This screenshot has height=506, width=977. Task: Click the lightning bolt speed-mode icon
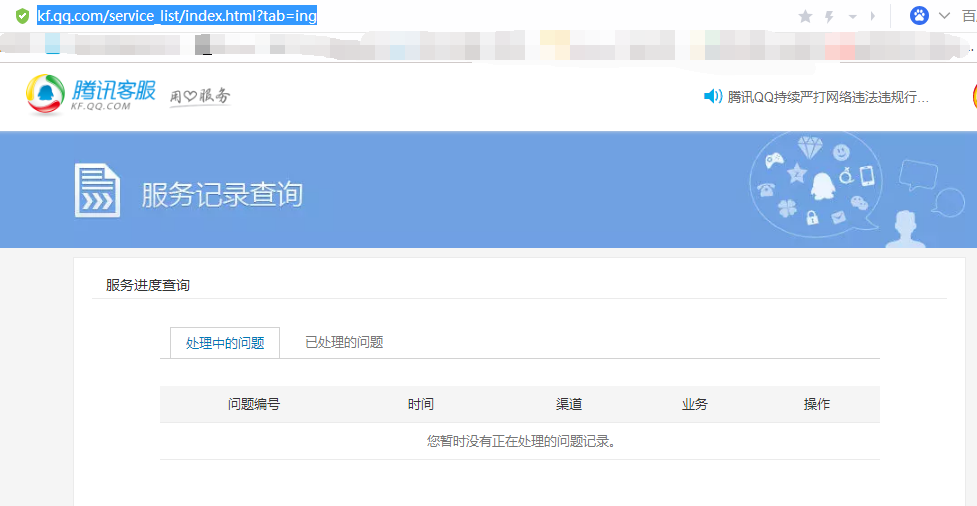(x=829, y=16)
